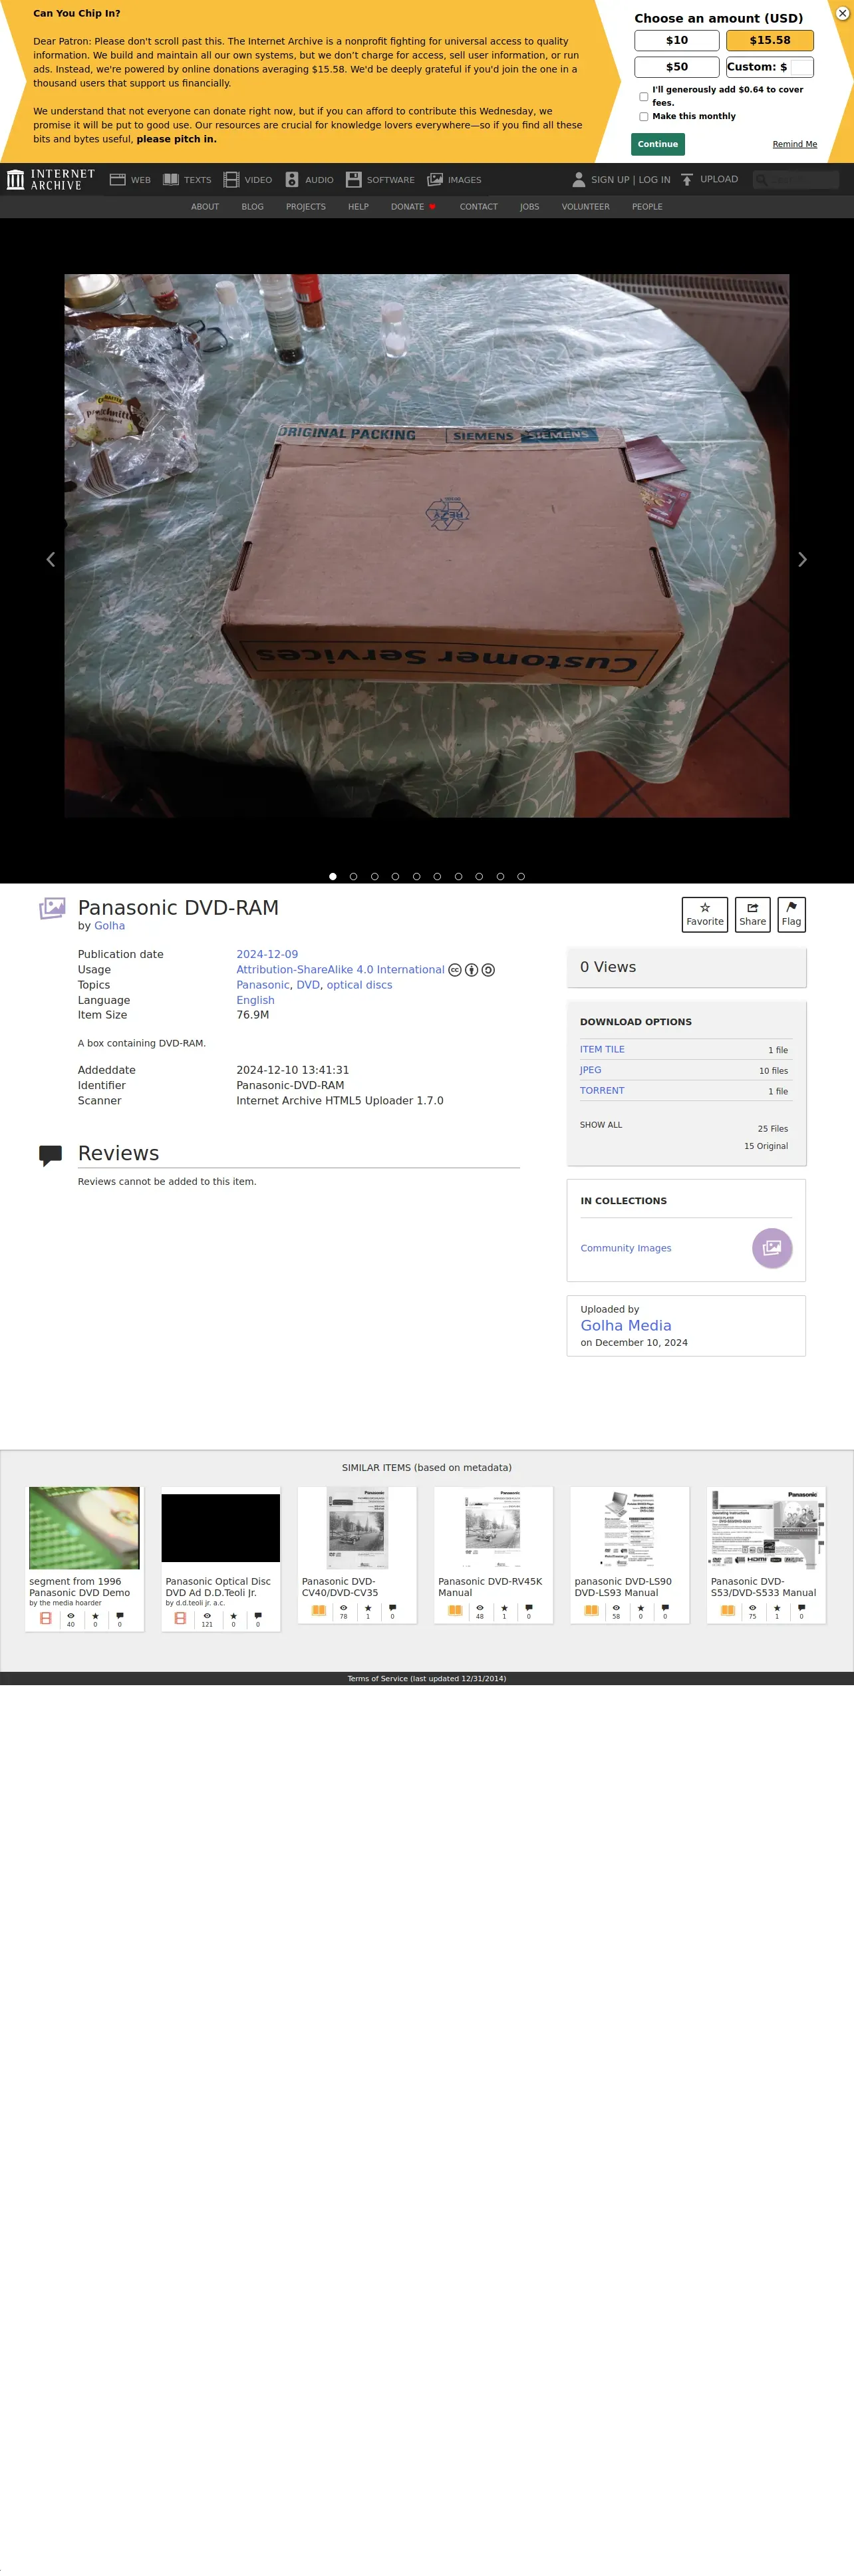Open the Web media menu
The height and width of the screenshot is (2576, 854).
click(x=130, y=180)
